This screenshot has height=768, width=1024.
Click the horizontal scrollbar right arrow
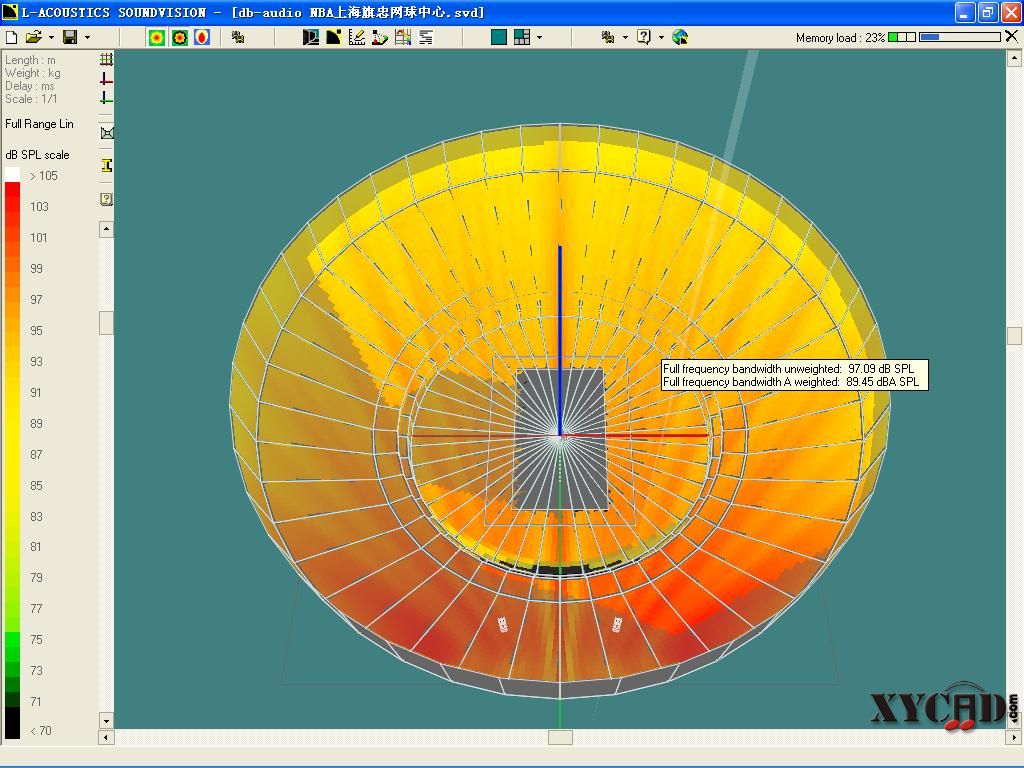pos(1014,737)
